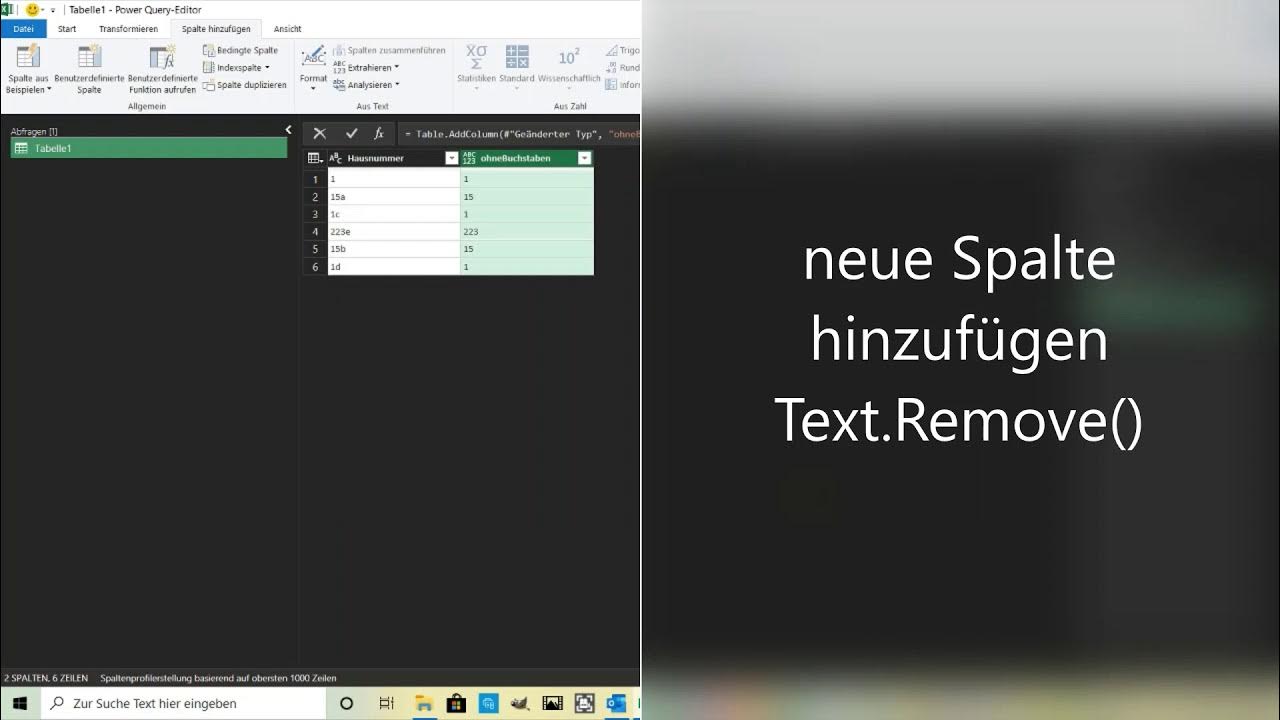Viewport: 1280px width, 720px height.
Task: Select cell 223 in ohneBuchstaben
Action: pyautogui.click(x=527, y=231)
